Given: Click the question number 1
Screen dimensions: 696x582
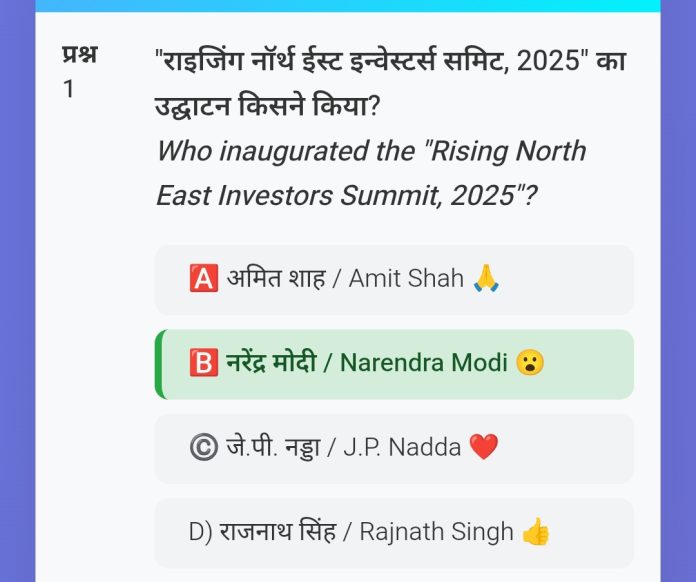Looking at the screenshot, I should (x=68, y=89).
